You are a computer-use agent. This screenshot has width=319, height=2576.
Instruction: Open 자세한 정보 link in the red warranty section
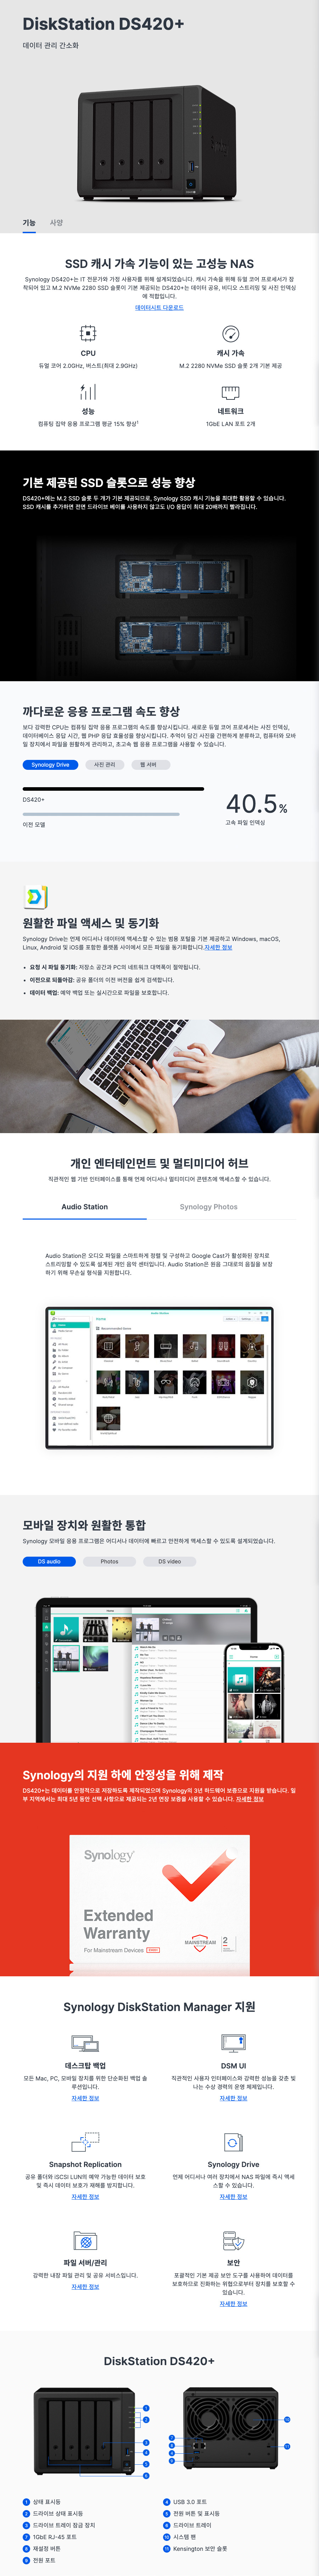(250, 1799)
